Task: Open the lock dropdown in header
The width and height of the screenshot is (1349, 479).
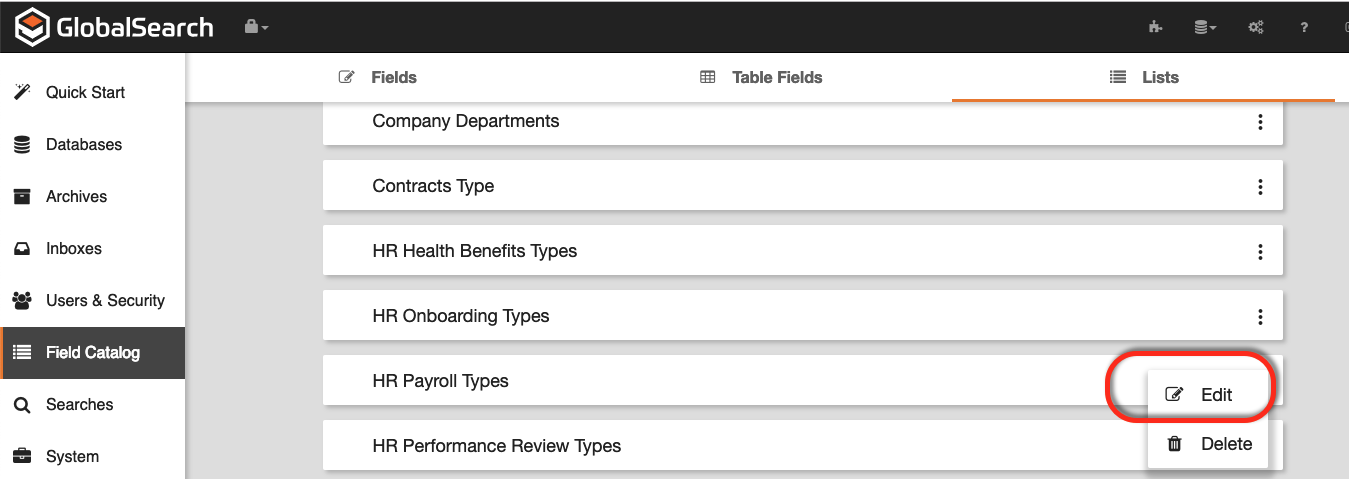Action: 256,27
